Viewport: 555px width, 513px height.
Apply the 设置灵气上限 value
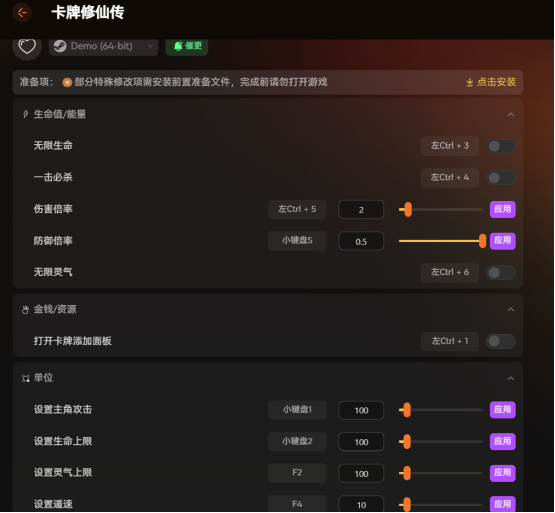tap(503, 473)
